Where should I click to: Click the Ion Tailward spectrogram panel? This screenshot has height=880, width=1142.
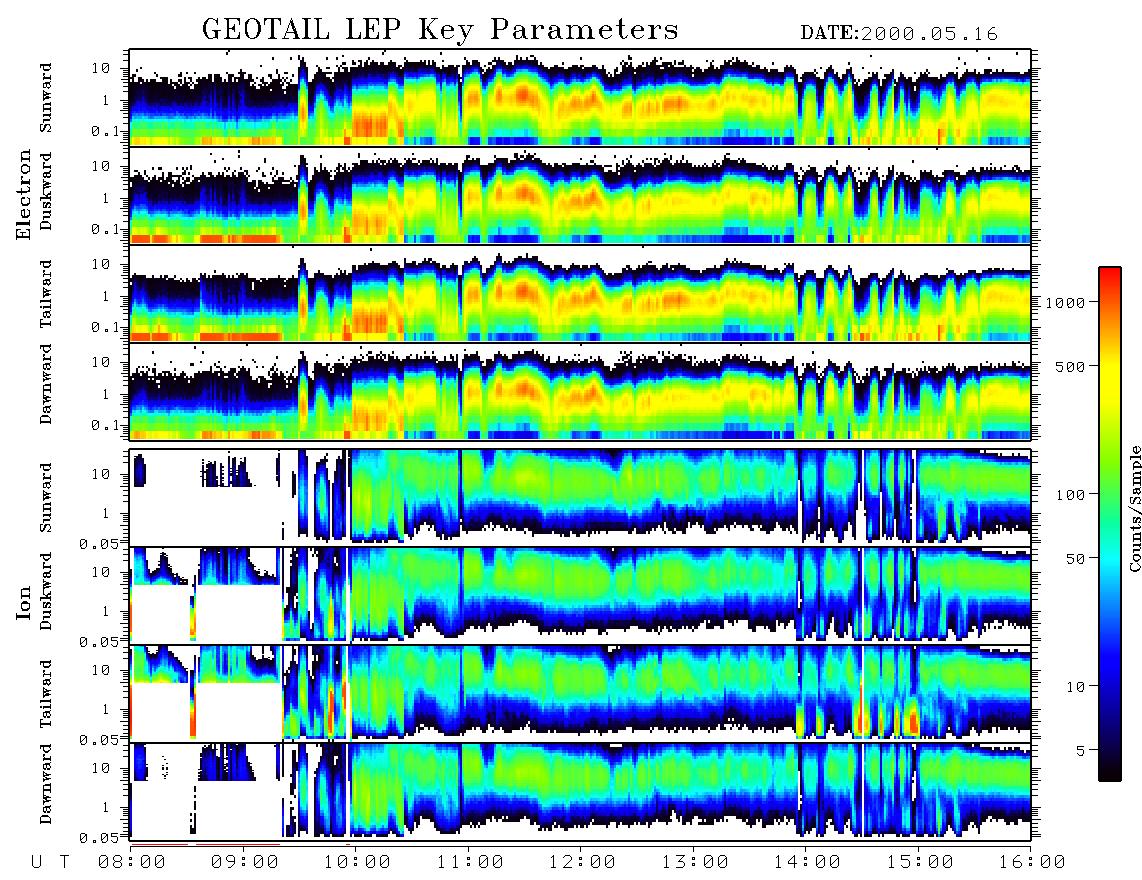[x=580, y=694]
